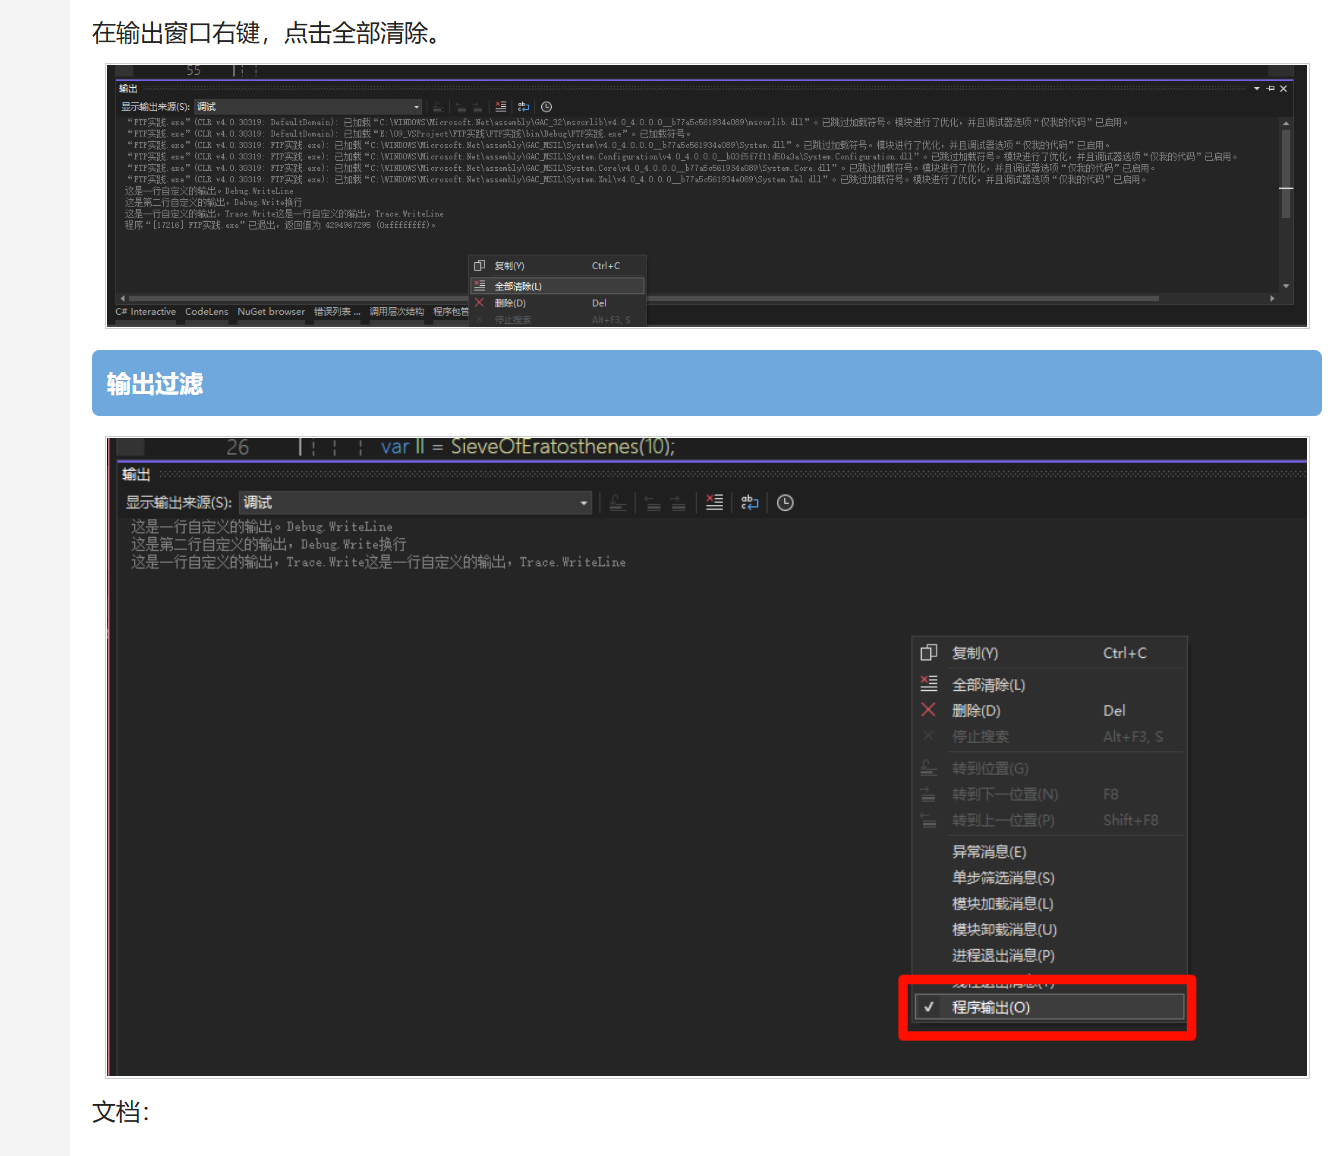The height and width of the screenshot is (1156, 1342).
Task: Switch to the C# Interactive tab
Action: coord(145,311)
